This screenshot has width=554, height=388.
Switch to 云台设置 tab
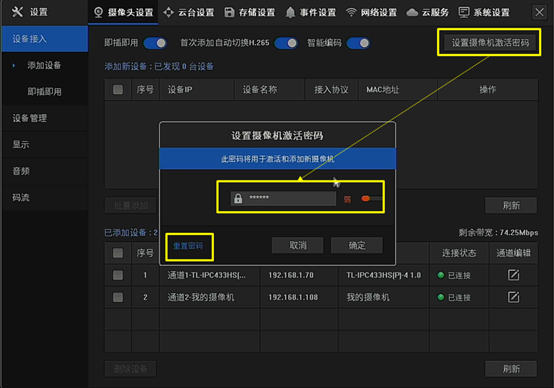tap(189, 12)
